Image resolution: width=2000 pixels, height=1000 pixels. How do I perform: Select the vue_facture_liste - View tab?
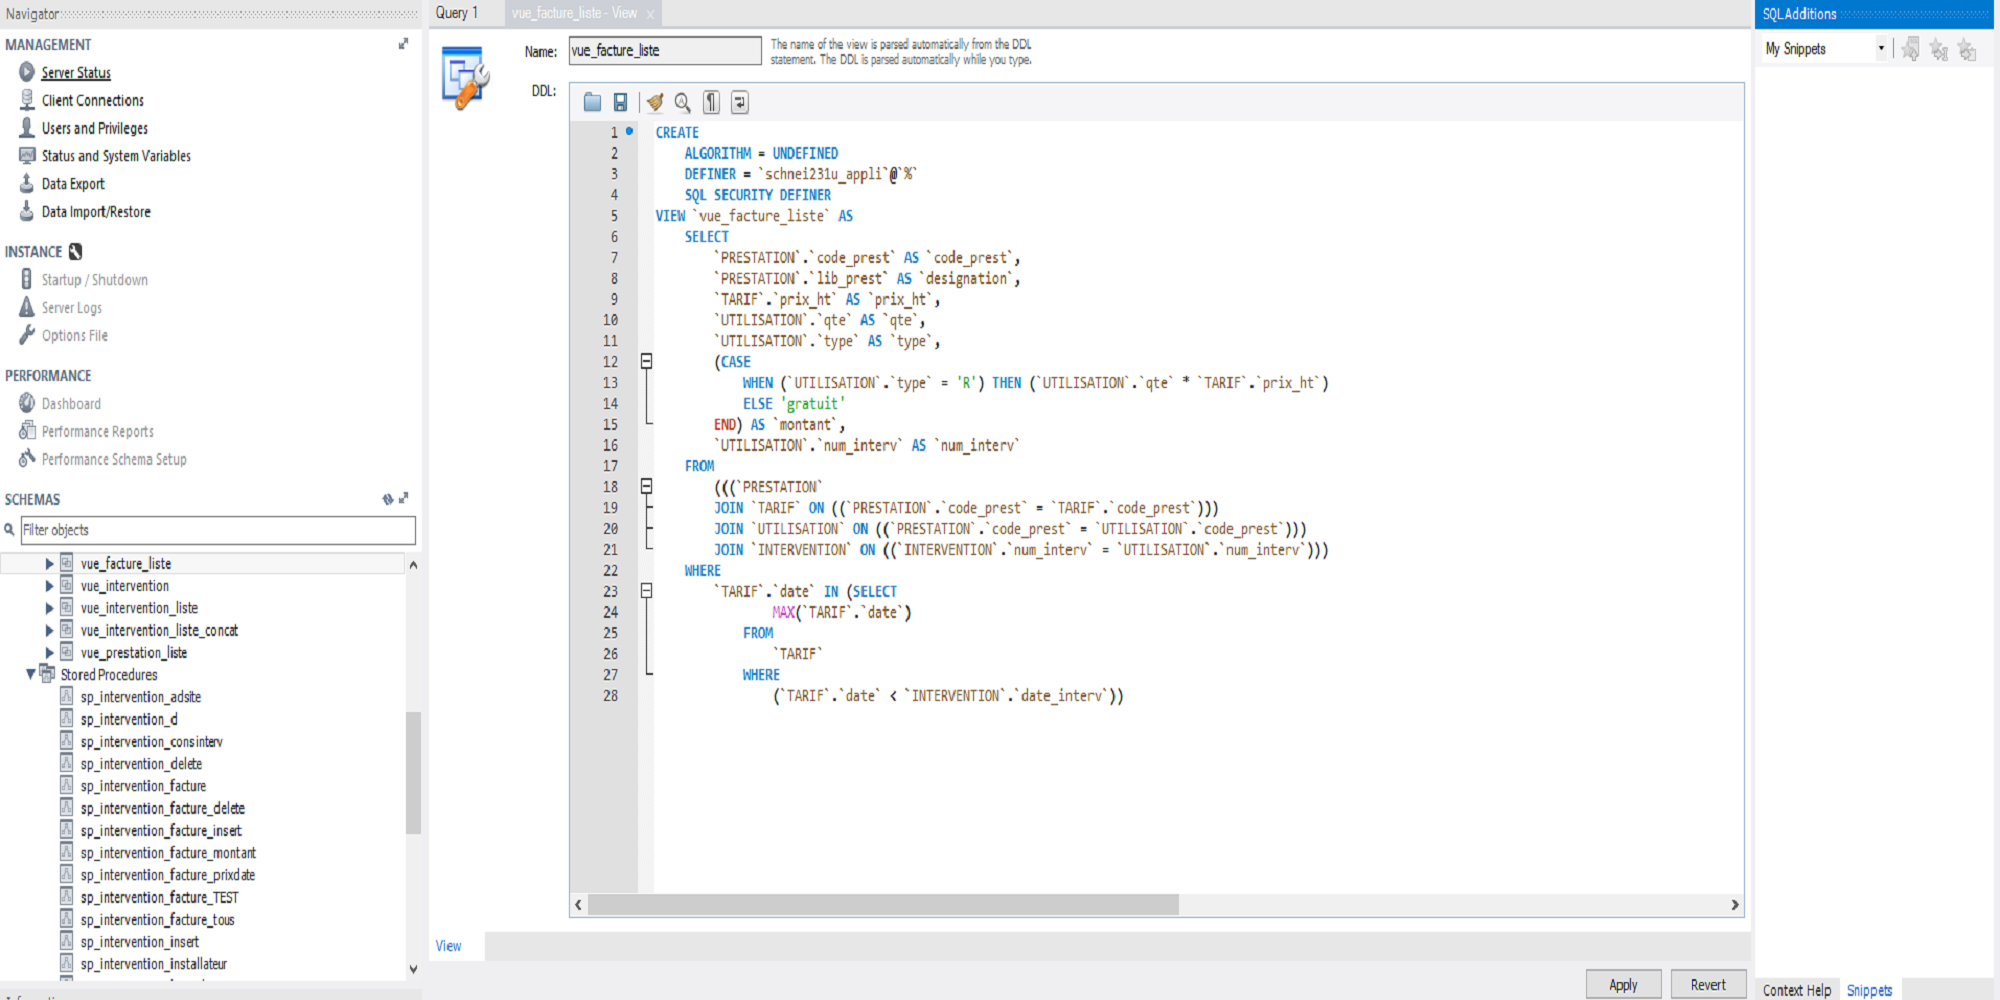pos(573,13)
